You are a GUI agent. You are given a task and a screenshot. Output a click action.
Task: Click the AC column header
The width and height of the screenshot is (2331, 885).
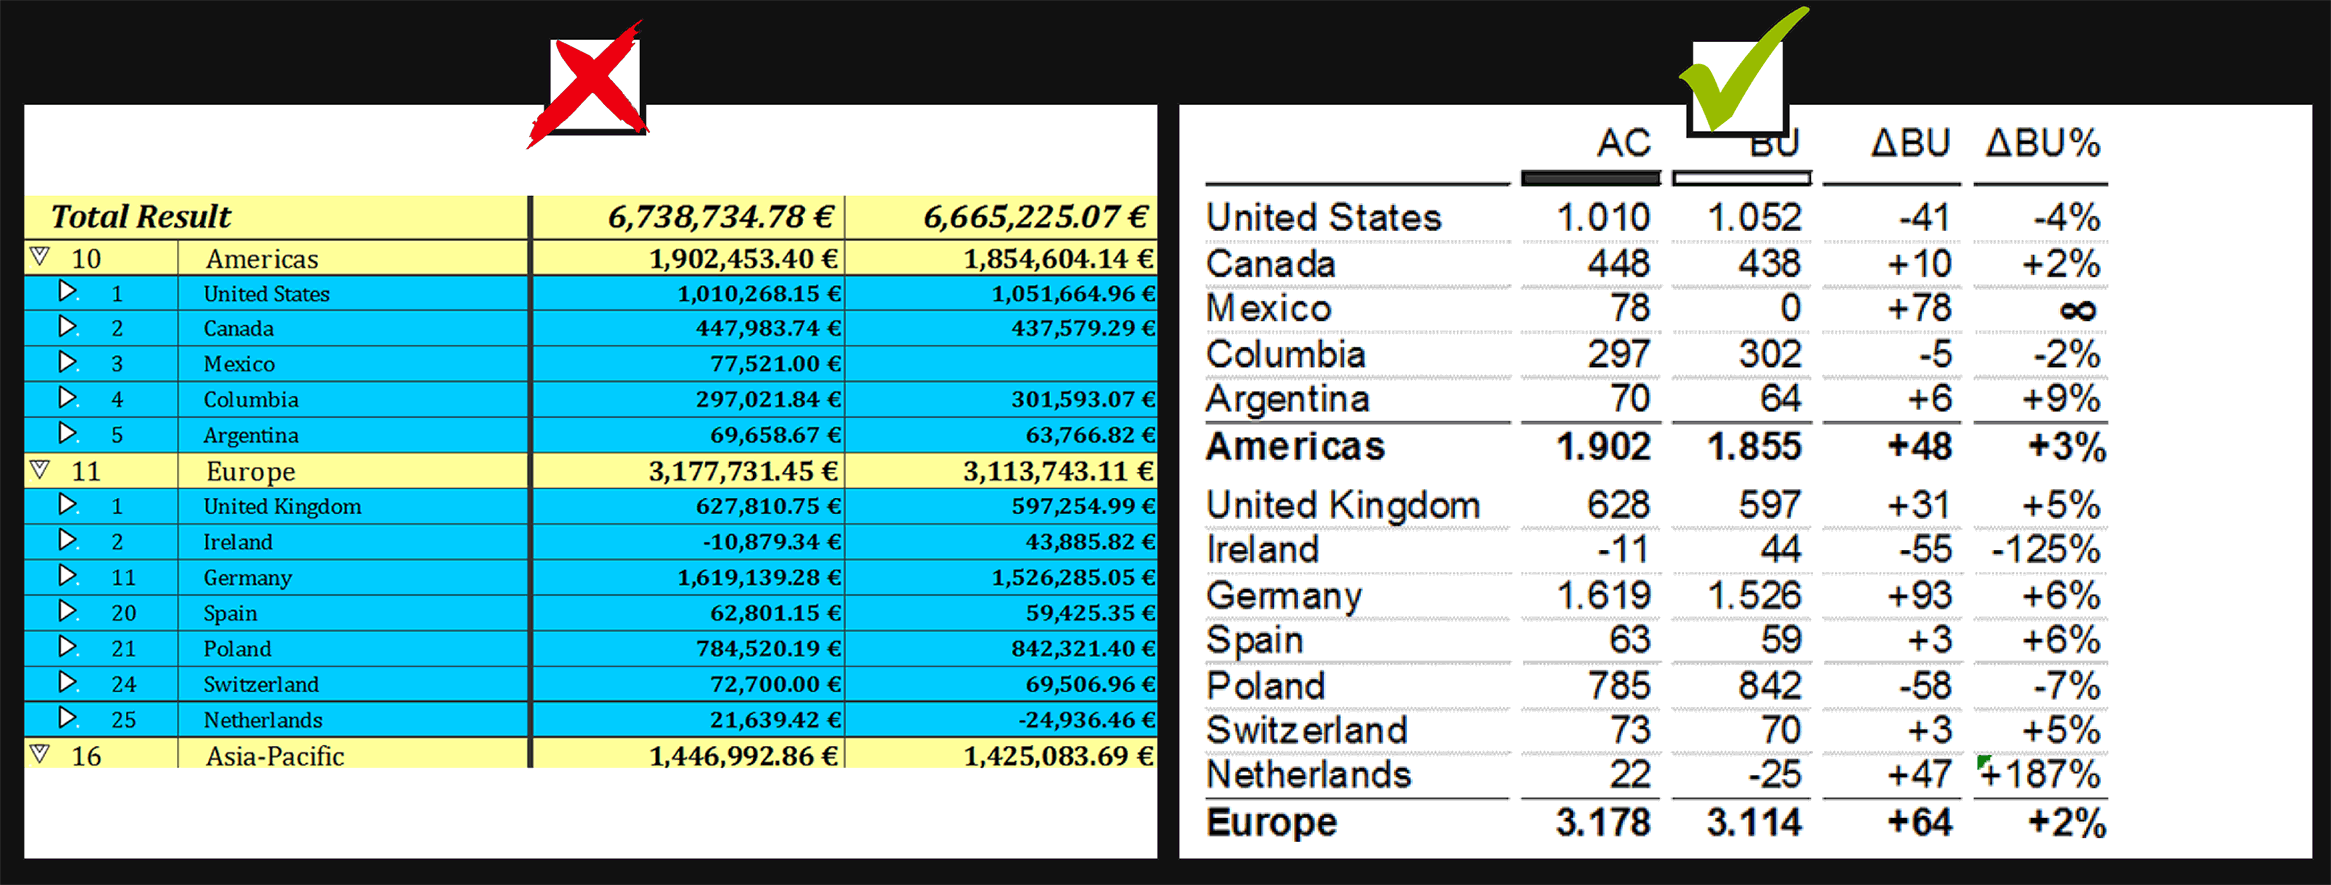(x=1623, y=143)
